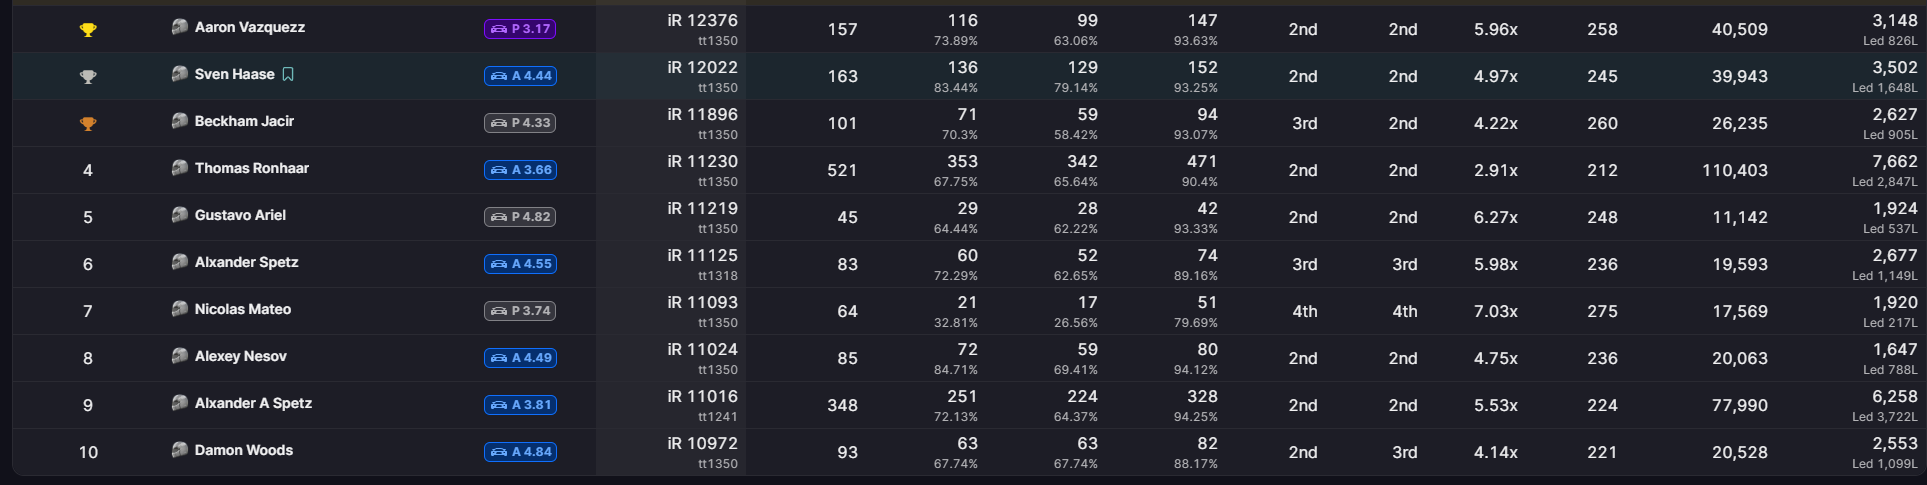Click the helmet icon beside Nicolas Mateo
This screenshot has height=485, width=1927.
click(x=180, y=309)
